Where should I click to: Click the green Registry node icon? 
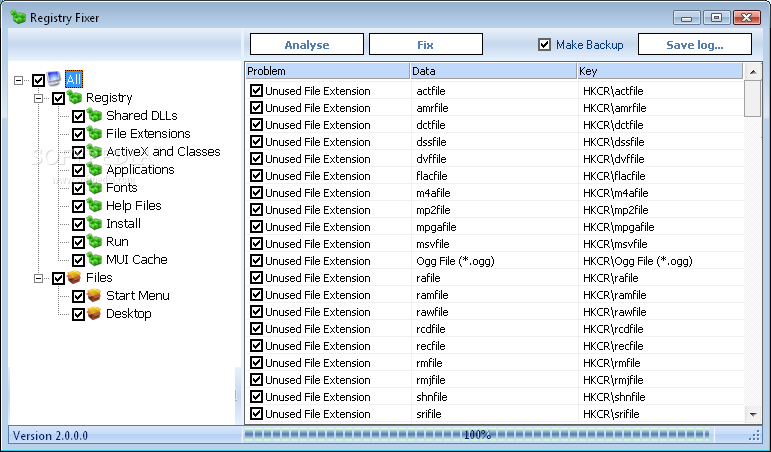pos(74,97)
